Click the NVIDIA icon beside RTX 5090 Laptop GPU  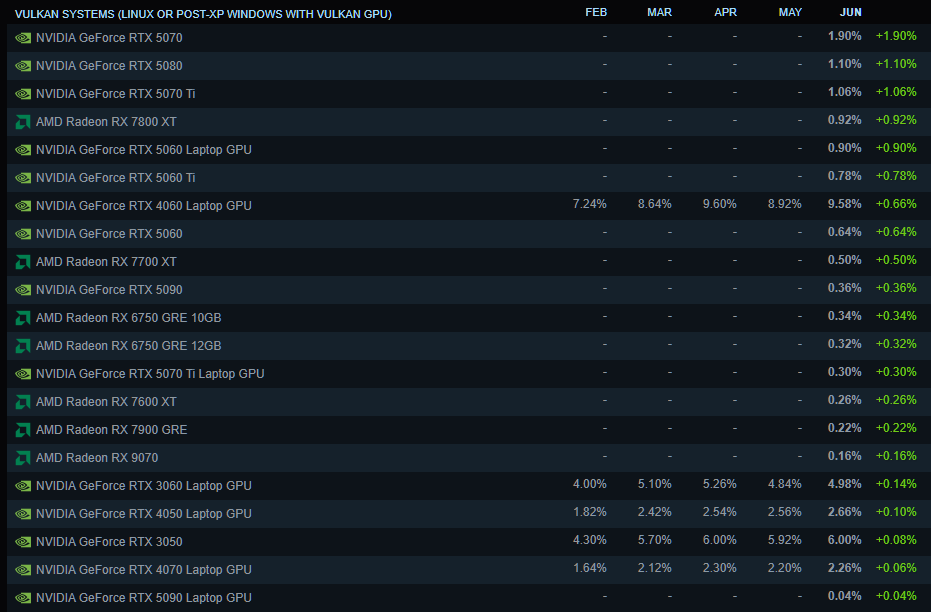[23, 598]
